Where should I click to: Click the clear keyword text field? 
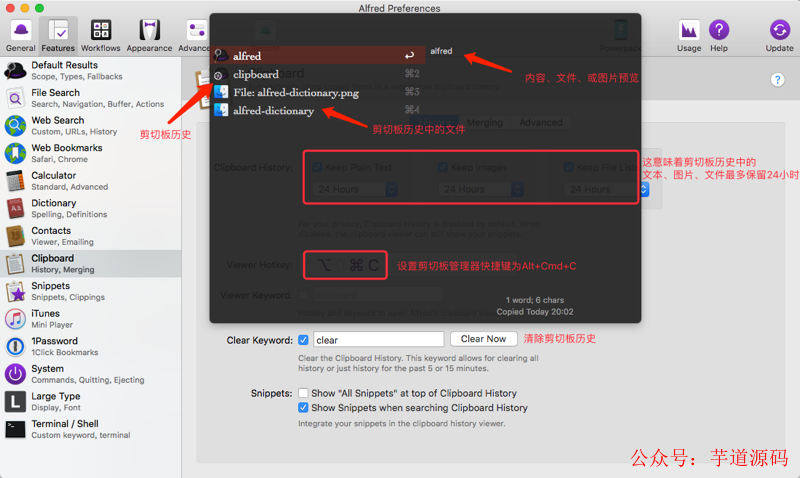click(378, 340)
